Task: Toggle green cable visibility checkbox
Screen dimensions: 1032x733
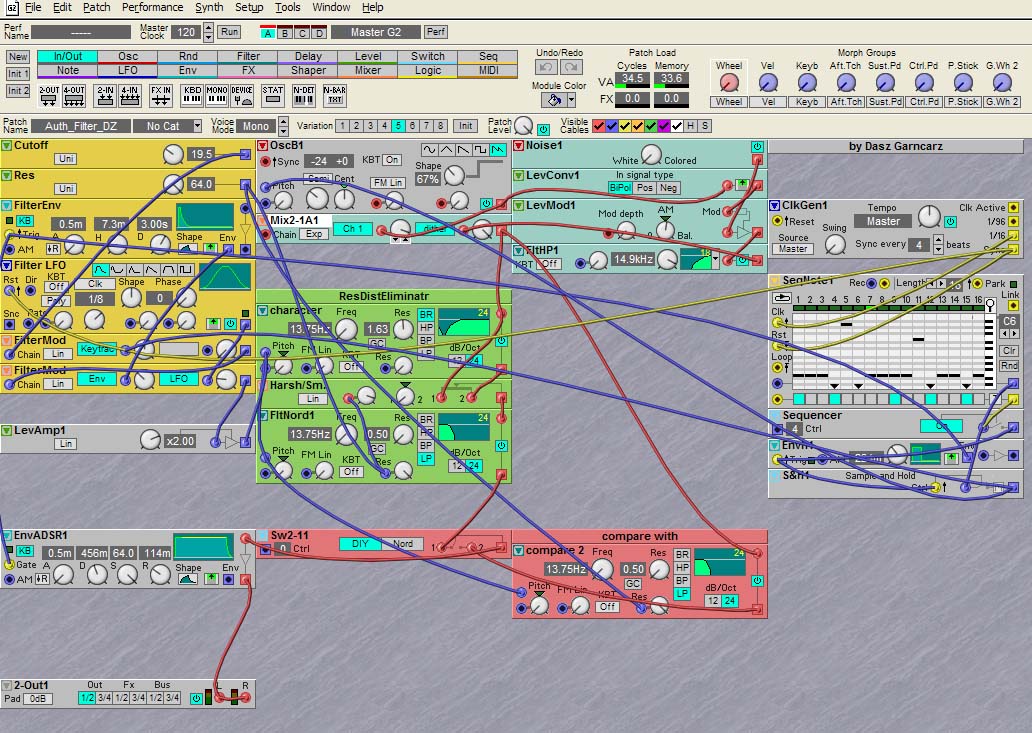Action: (651, 126)
